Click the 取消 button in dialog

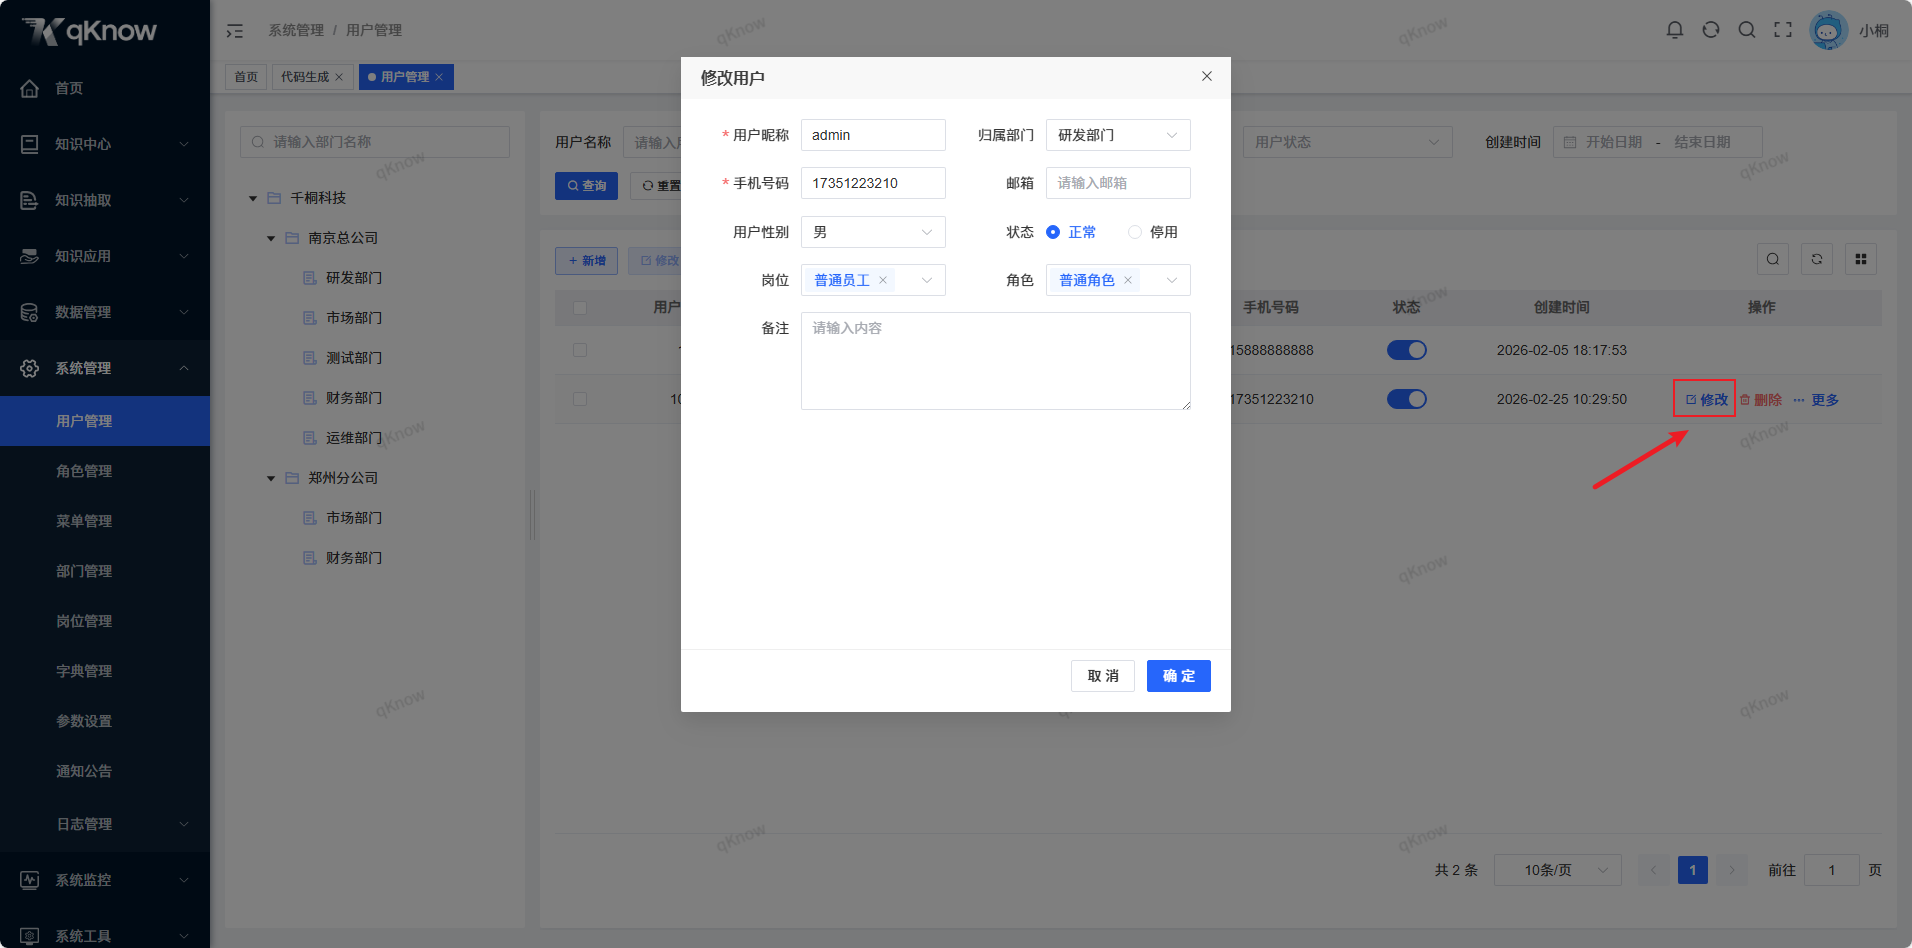[x=1103, y=676]
